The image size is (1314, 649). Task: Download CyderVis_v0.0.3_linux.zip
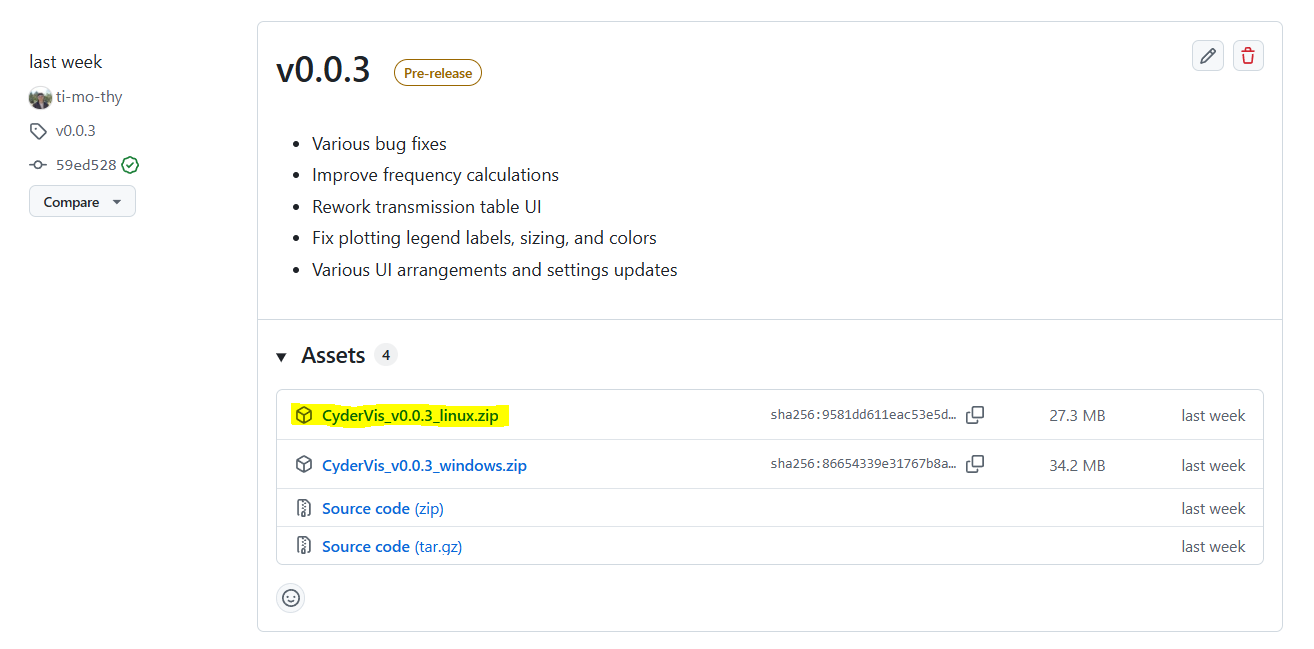click(409, 416)
